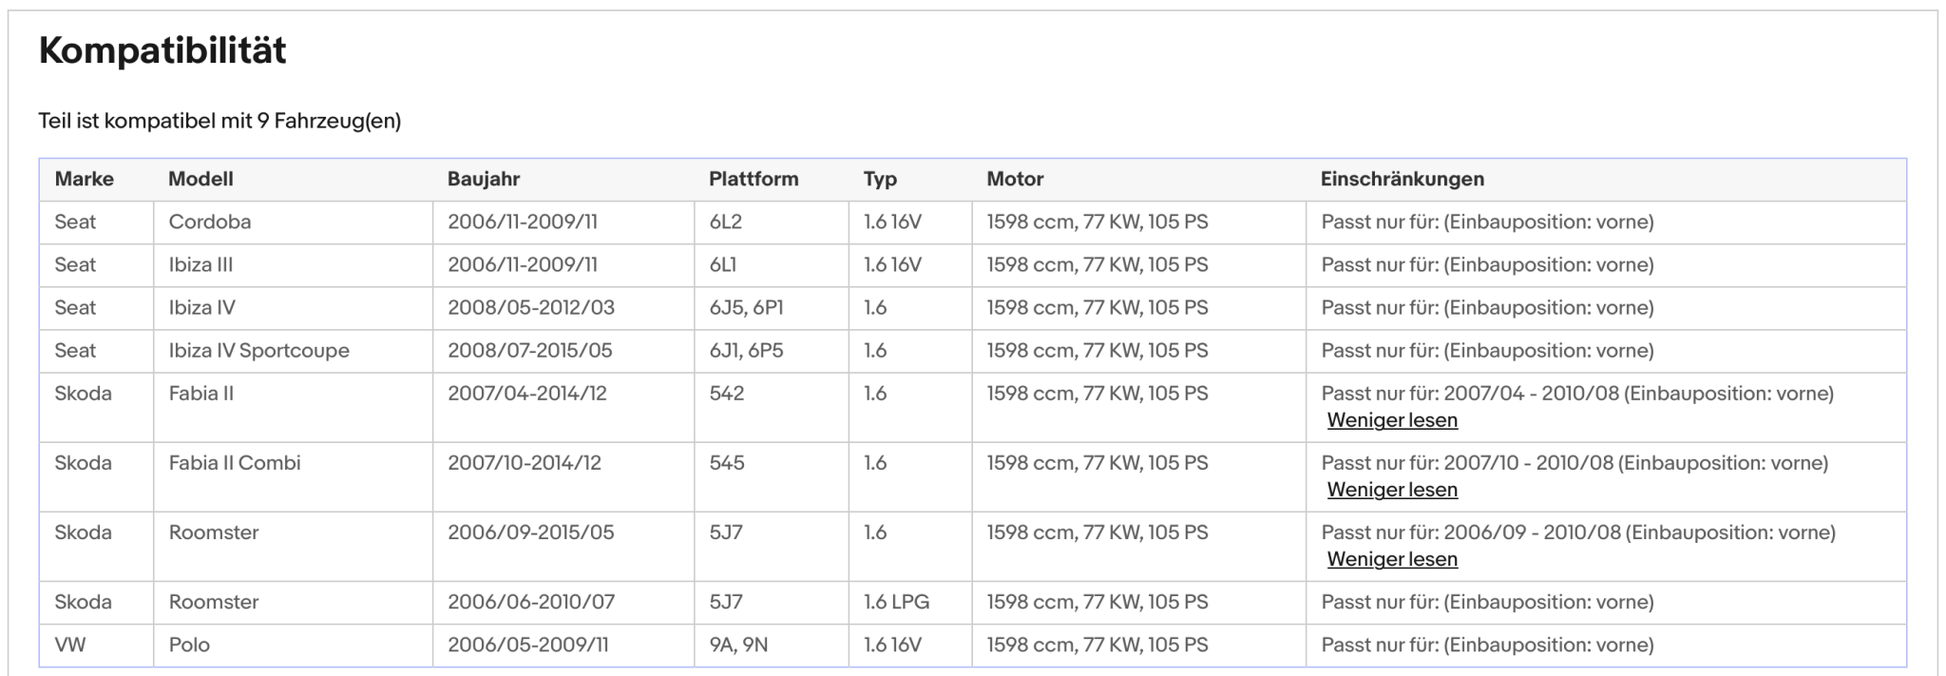Click the Typ column header
This screenshot has width=1946, height=676.
[880, 179]
